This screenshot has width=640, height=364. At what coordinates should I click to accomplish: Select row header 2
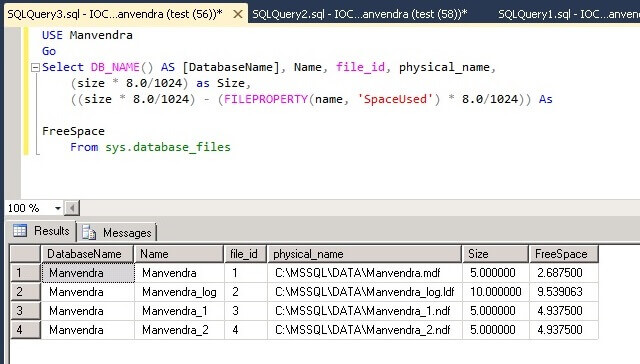pos(25,292)
